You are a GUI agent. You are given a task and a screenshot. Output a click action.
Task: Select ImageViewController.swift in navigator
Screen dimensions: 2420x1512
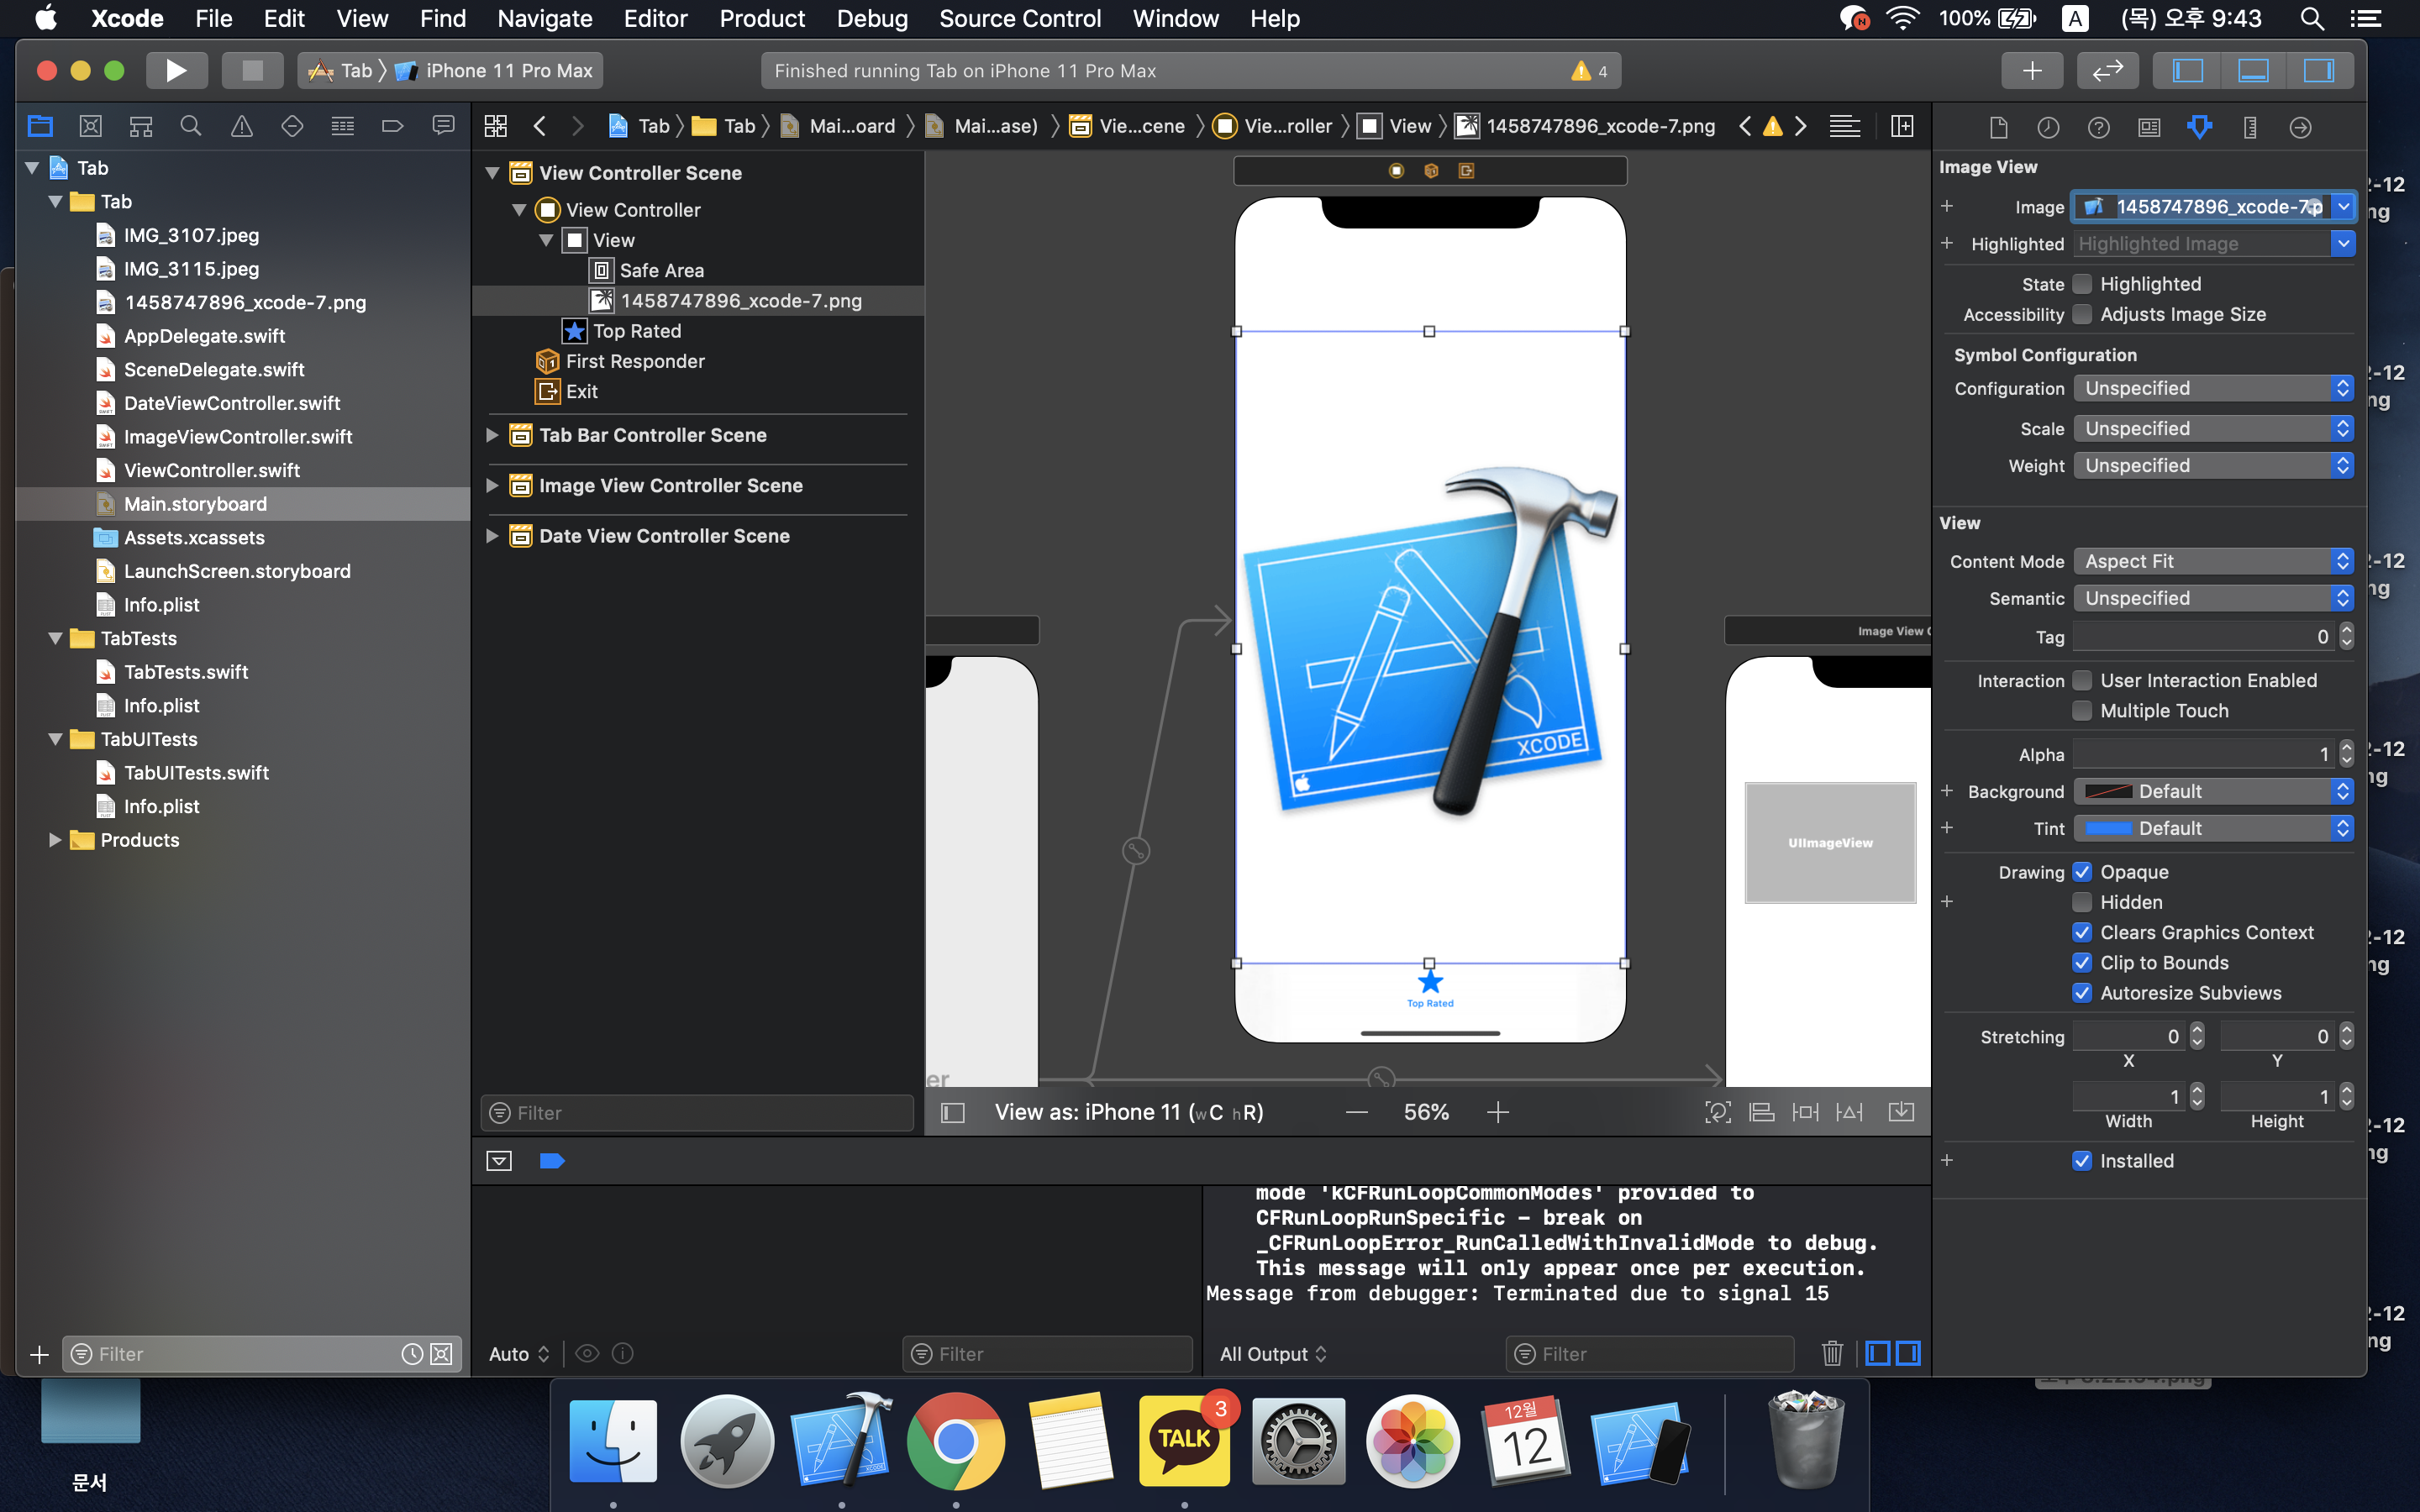(x=237, y=436)
